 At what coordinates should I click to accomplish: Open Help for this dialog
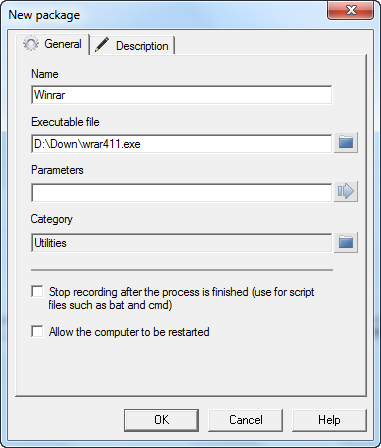click(x=329, y=420)
